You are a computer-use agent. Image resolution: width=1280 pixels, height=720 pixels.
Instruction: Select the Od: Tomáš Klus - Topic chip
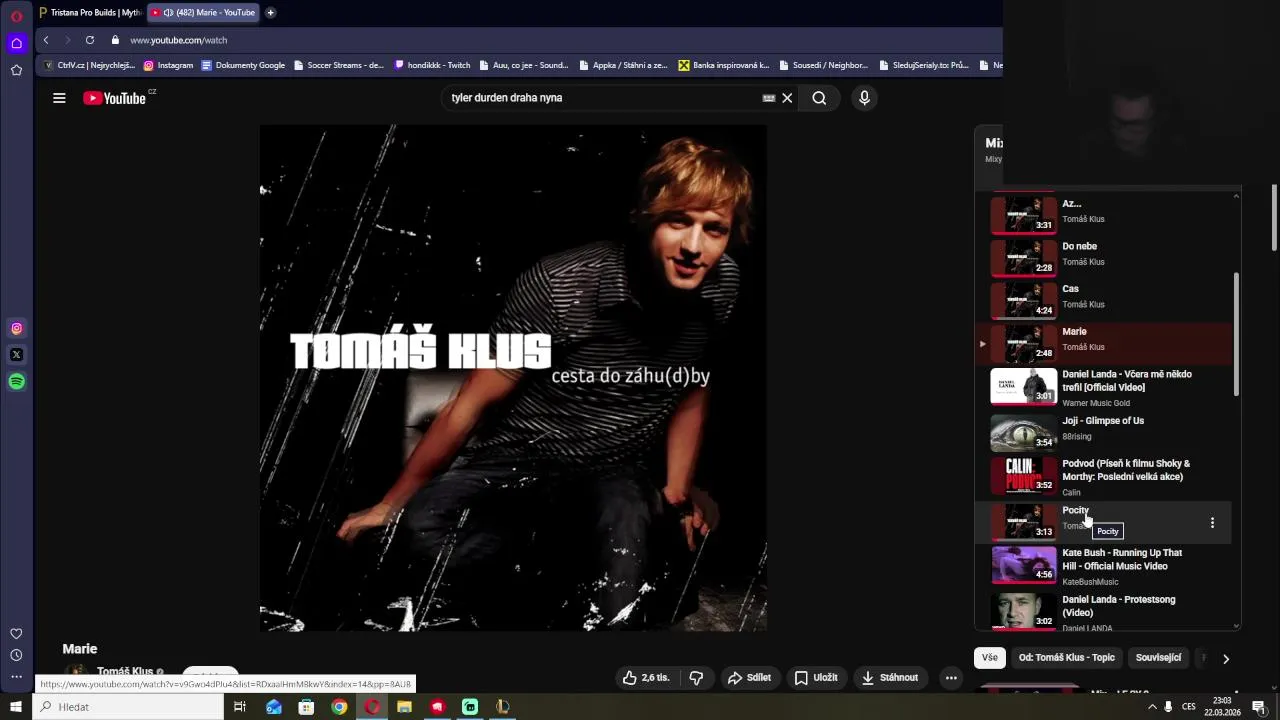pos(1066,658)
